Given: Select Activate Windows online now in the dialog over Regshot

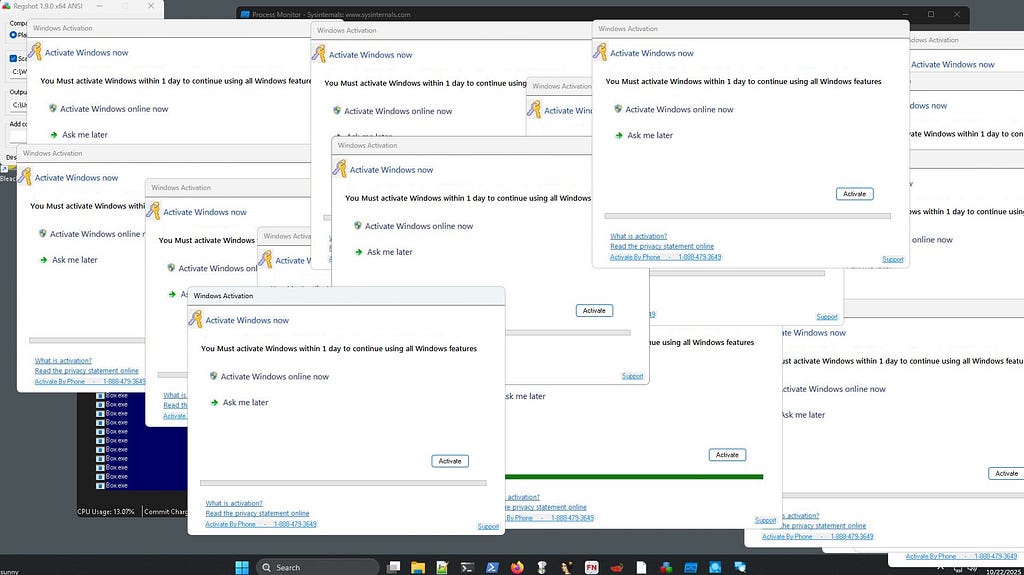Looking at the screenshot, I should [114, 108].
